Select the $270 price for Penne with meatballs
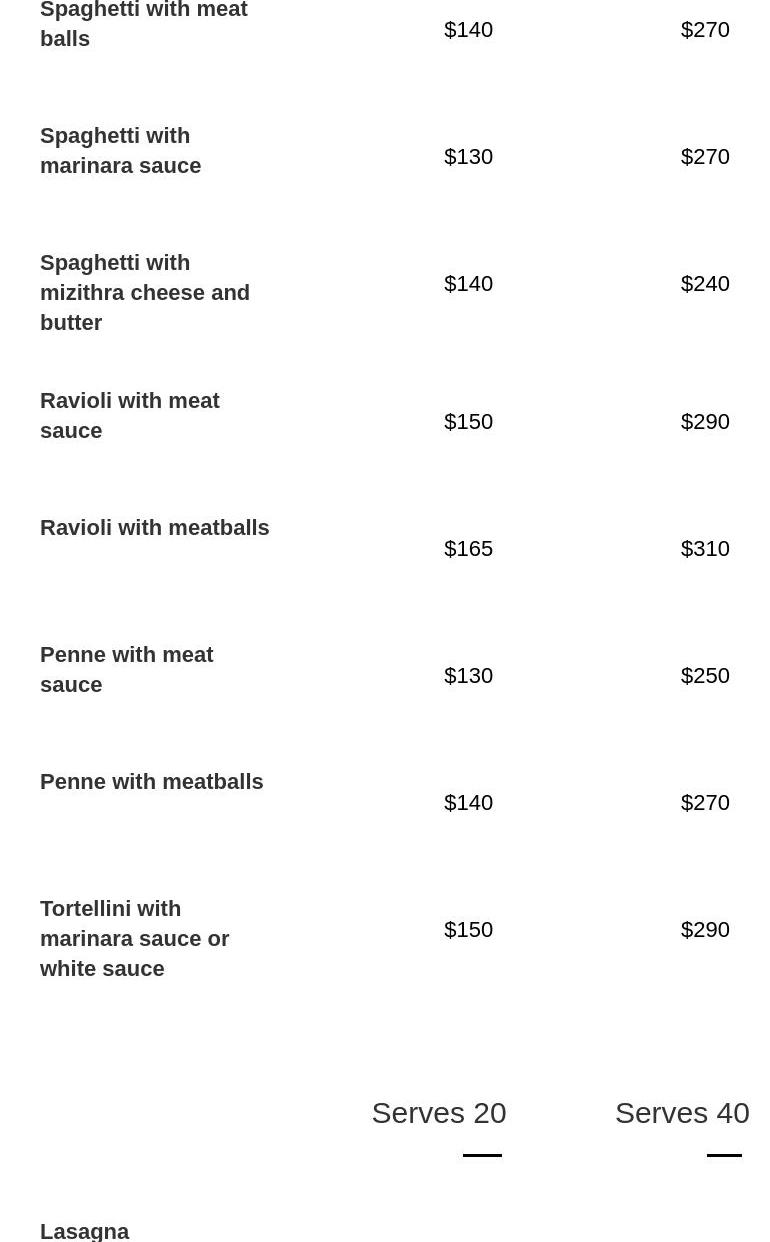This screenshot has width=770, height=1242. [x=705, y=802]
